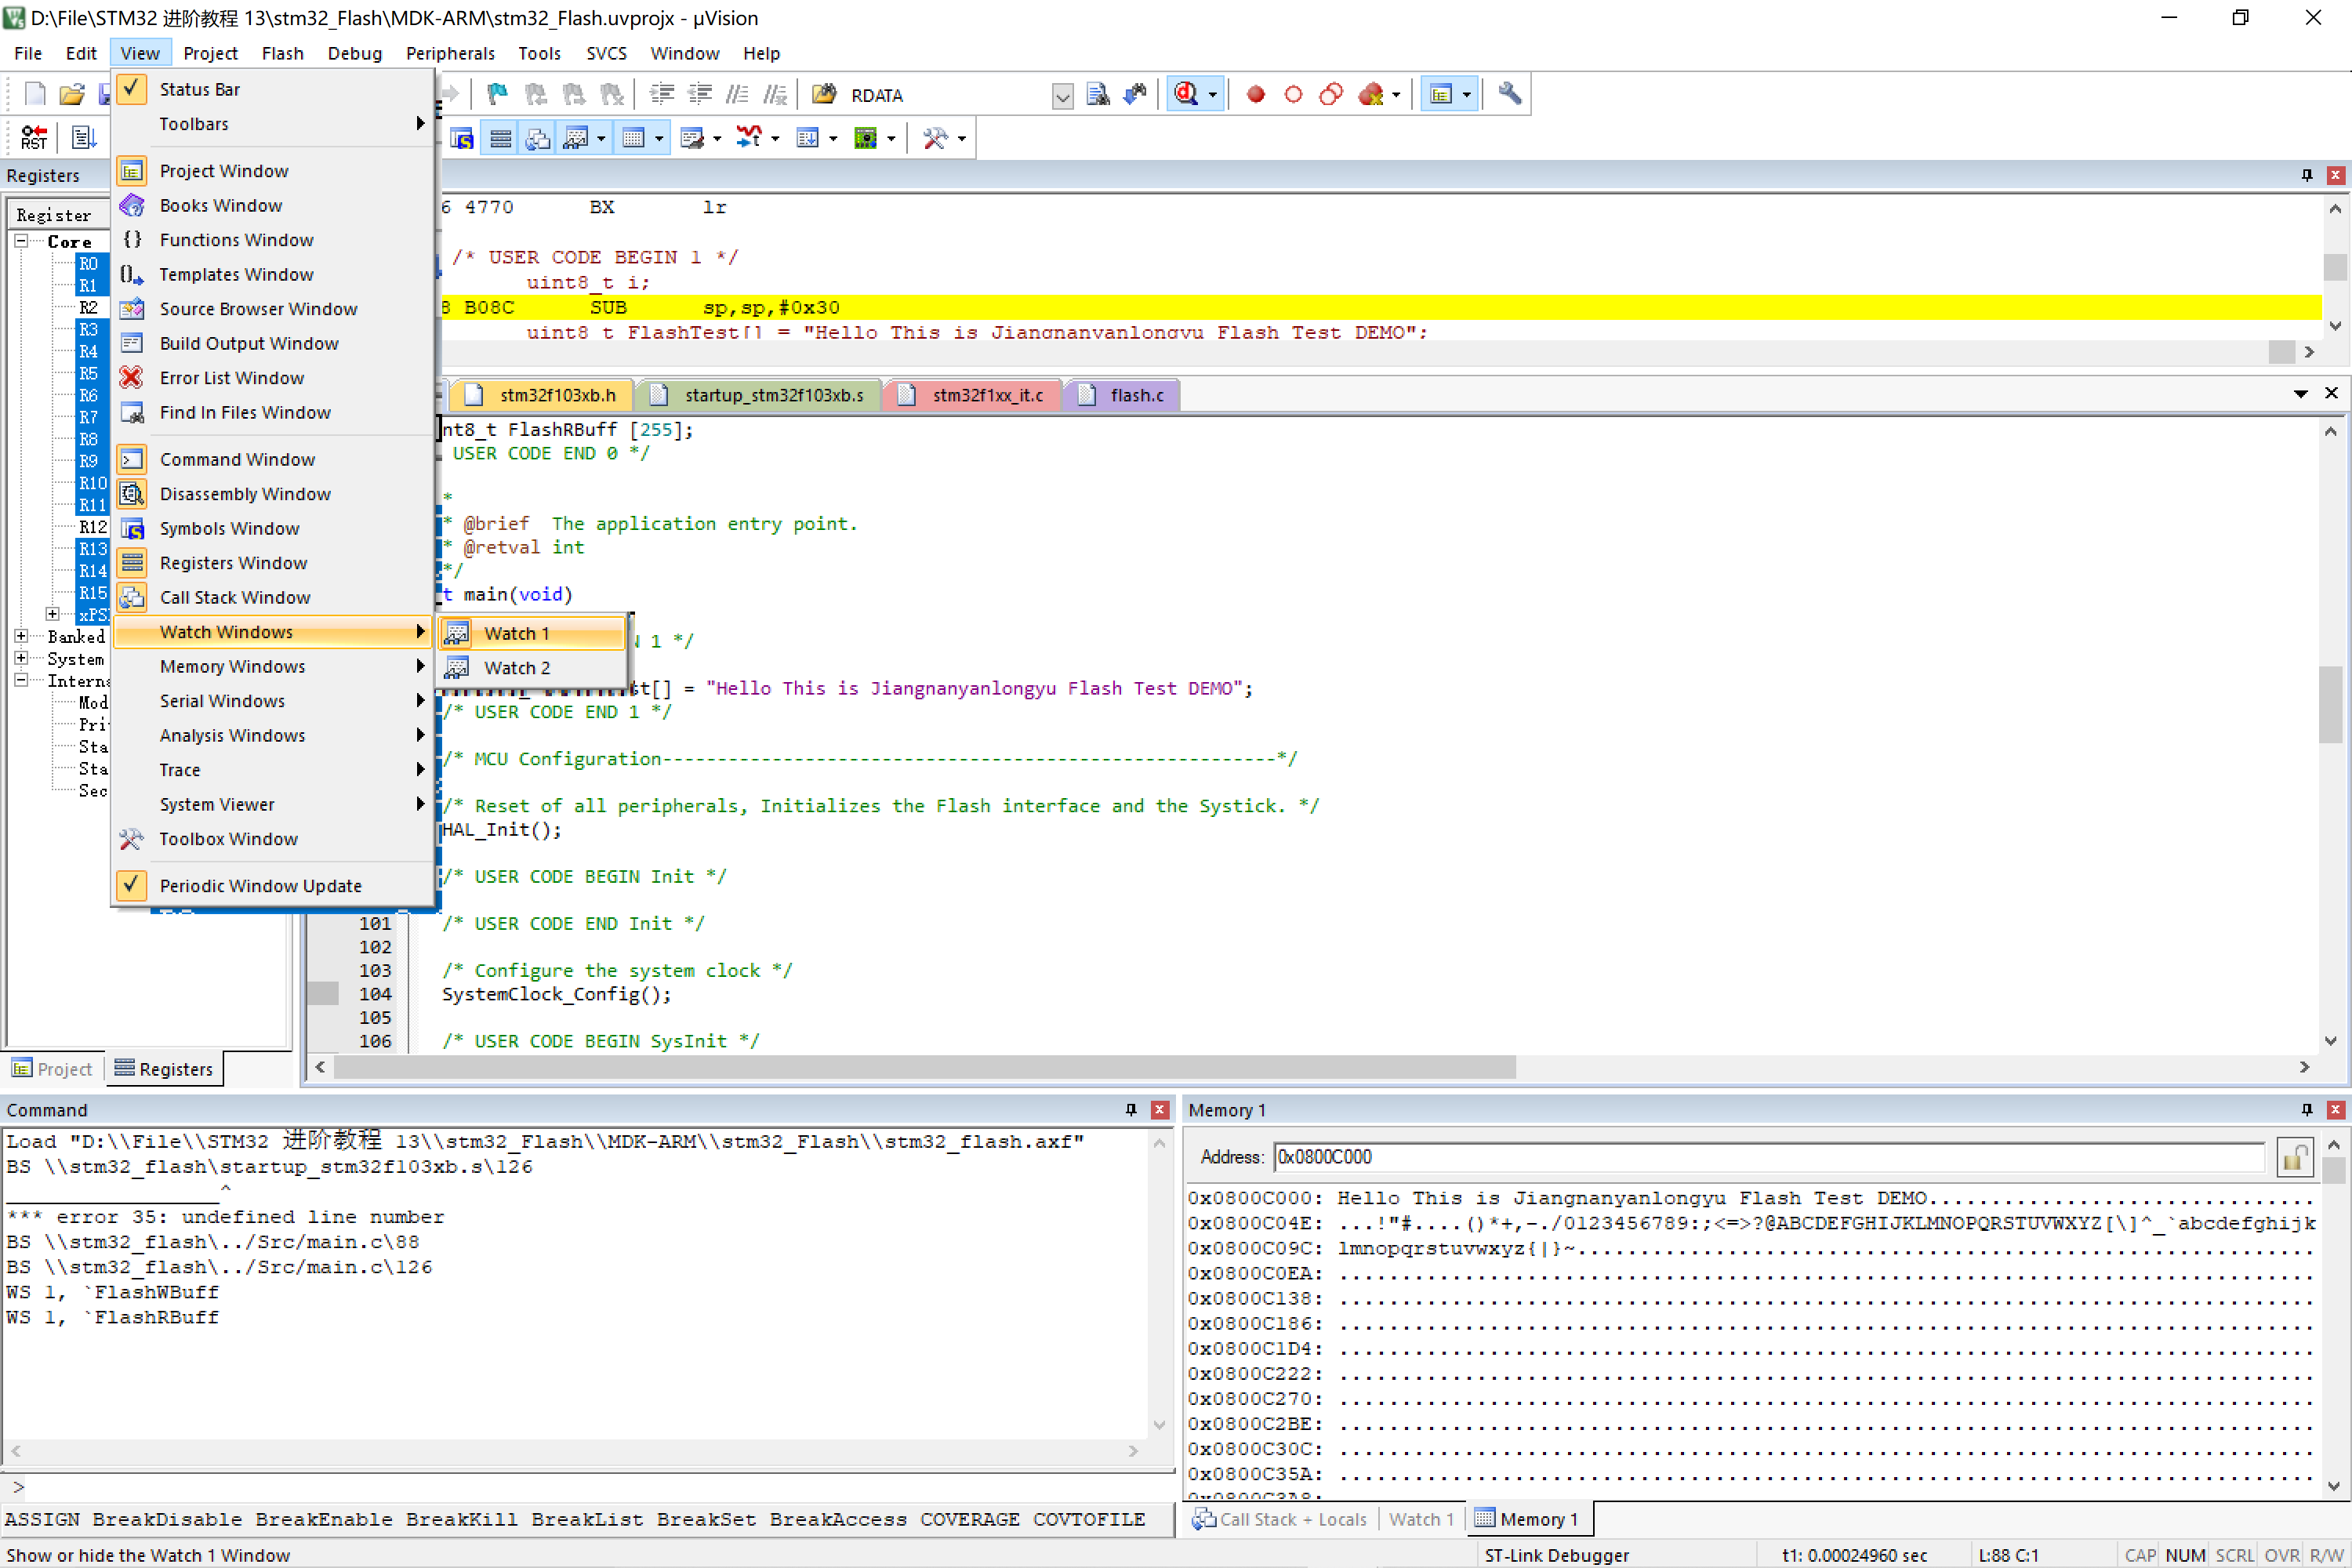2352x1568 pixels.
Task: Open the Configuration wrench icon
Action: pos(1509,95)
